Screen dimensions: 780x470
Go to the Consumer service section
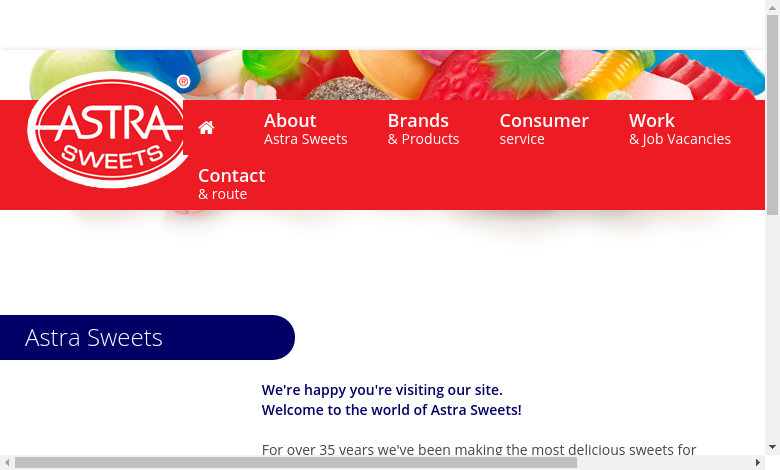coord(544,128)
